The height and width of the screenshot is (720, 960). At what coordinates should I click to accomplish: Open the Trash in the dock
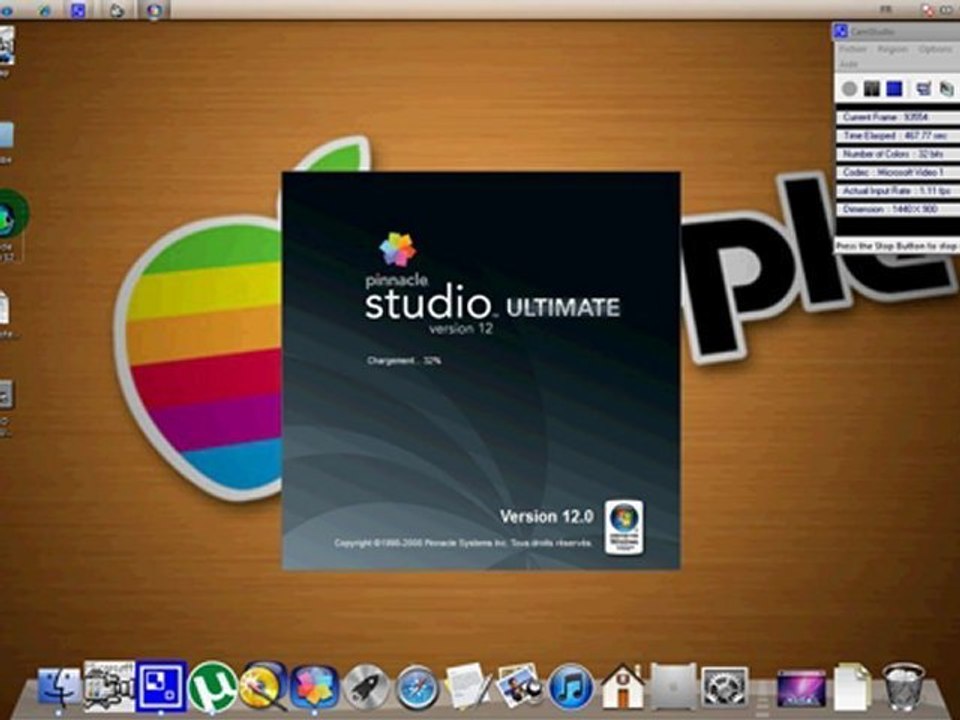[x=904, y=687]
